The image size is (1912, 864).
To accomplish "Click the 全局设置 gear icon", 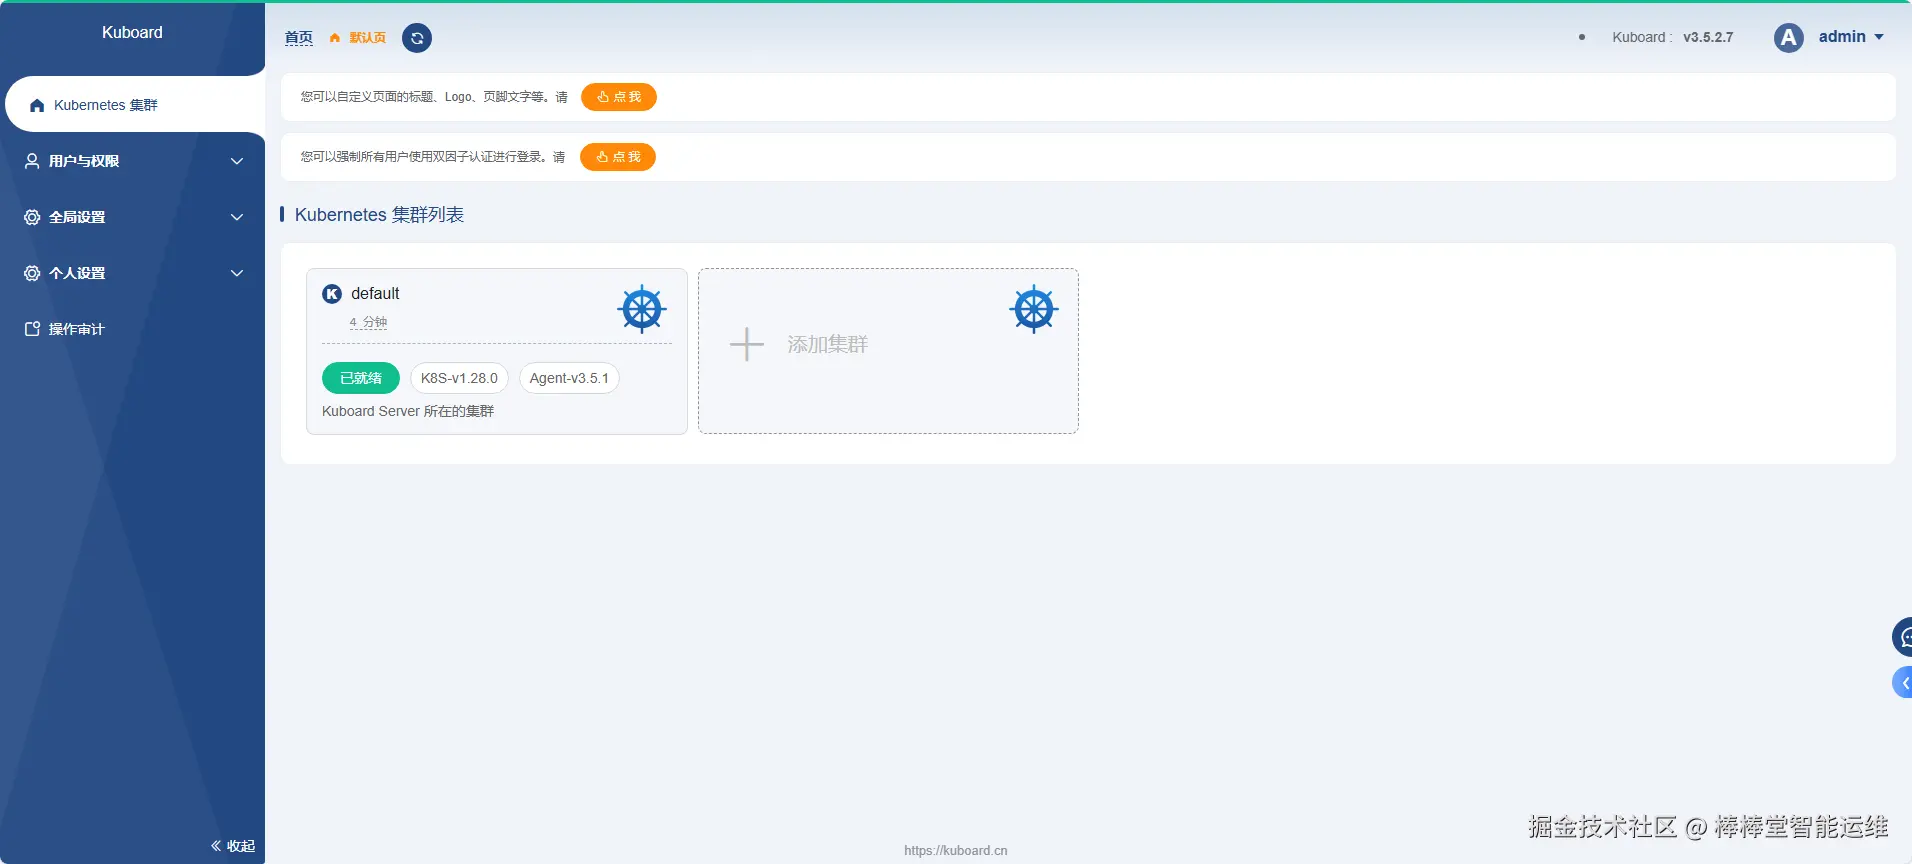I will 32,217.
